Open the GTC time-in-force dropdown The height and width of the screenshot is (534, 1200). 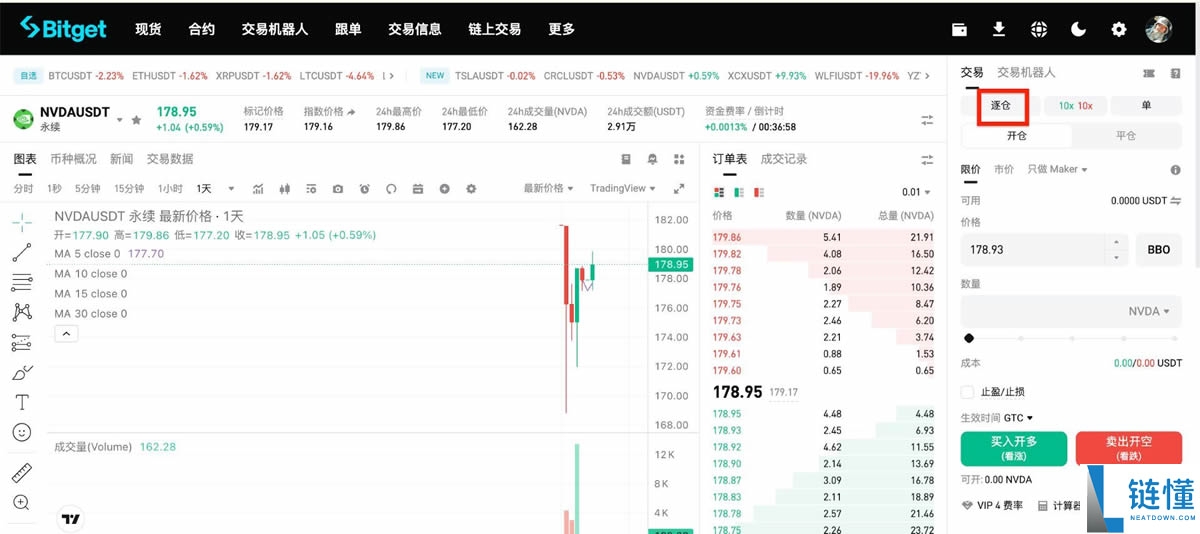pyautogui.click(x=1018, y=418)
